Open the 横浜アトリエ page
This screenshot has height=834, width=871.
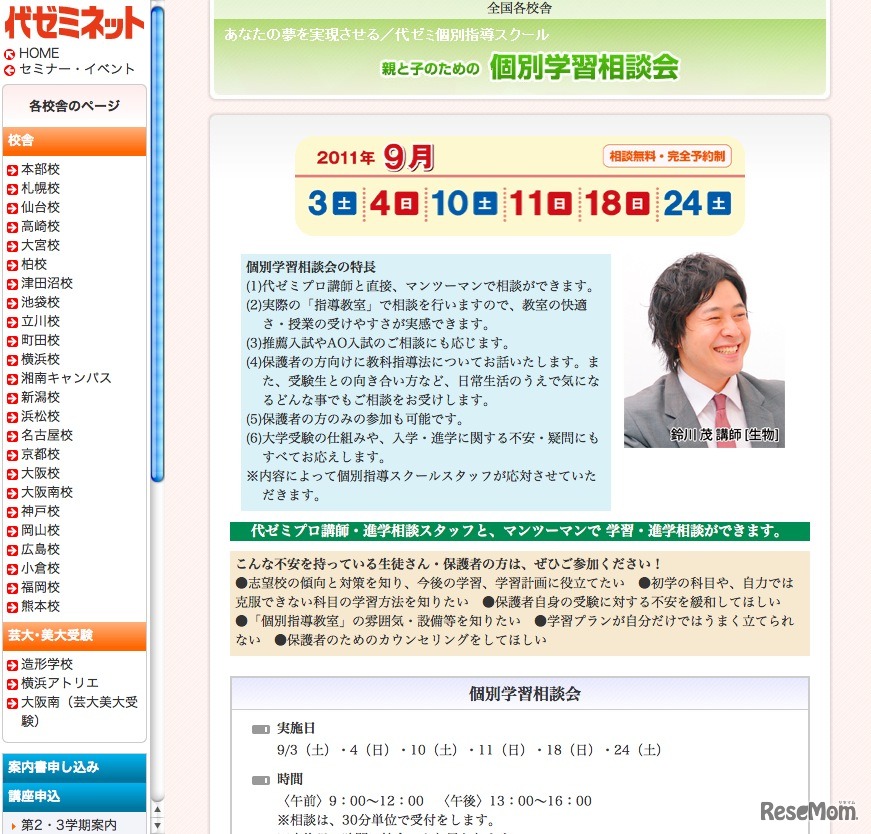coord(59,683)
